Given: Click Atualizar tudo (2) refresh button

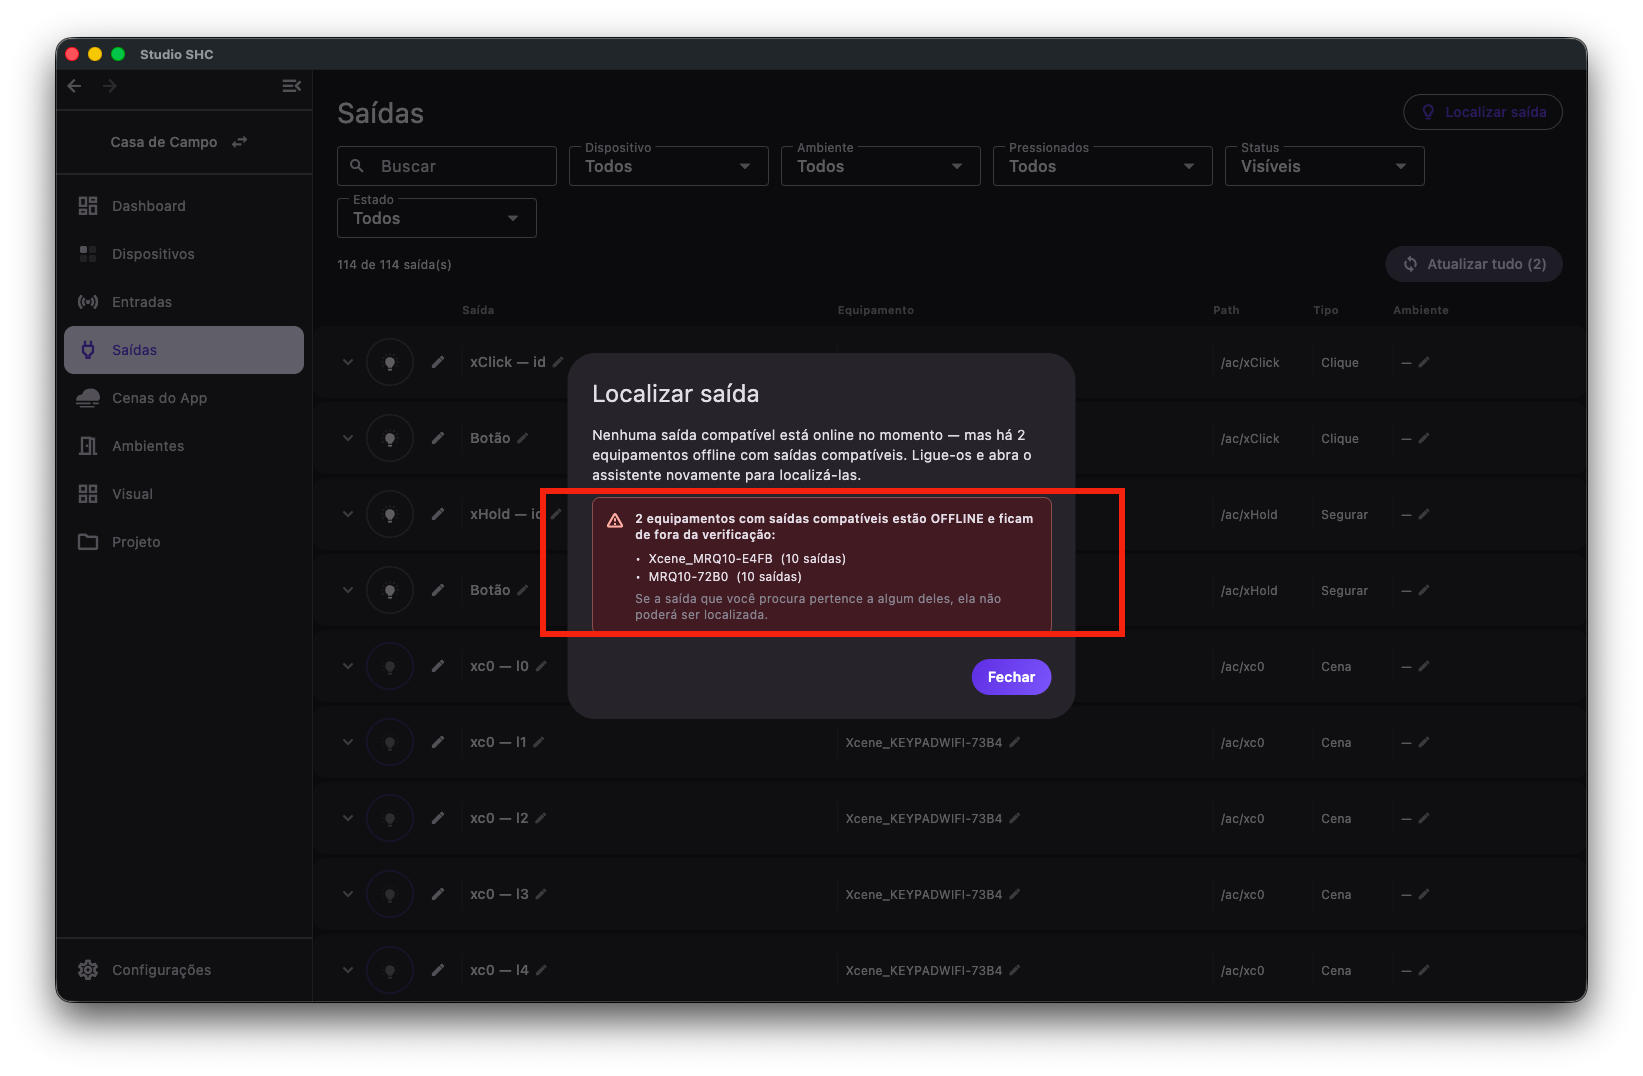Looking at the screenshot, I should tap(1474, 264).
